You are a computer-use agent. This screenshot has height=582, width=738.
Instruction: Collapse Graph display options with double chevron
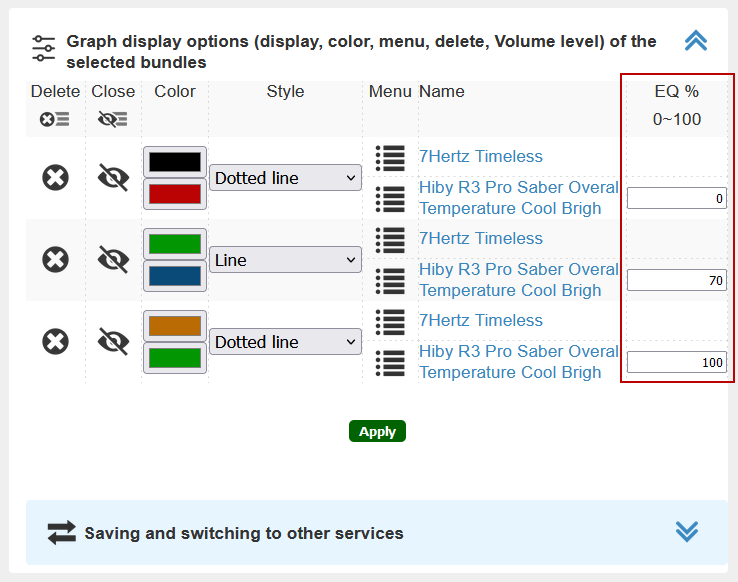[696, 40]
